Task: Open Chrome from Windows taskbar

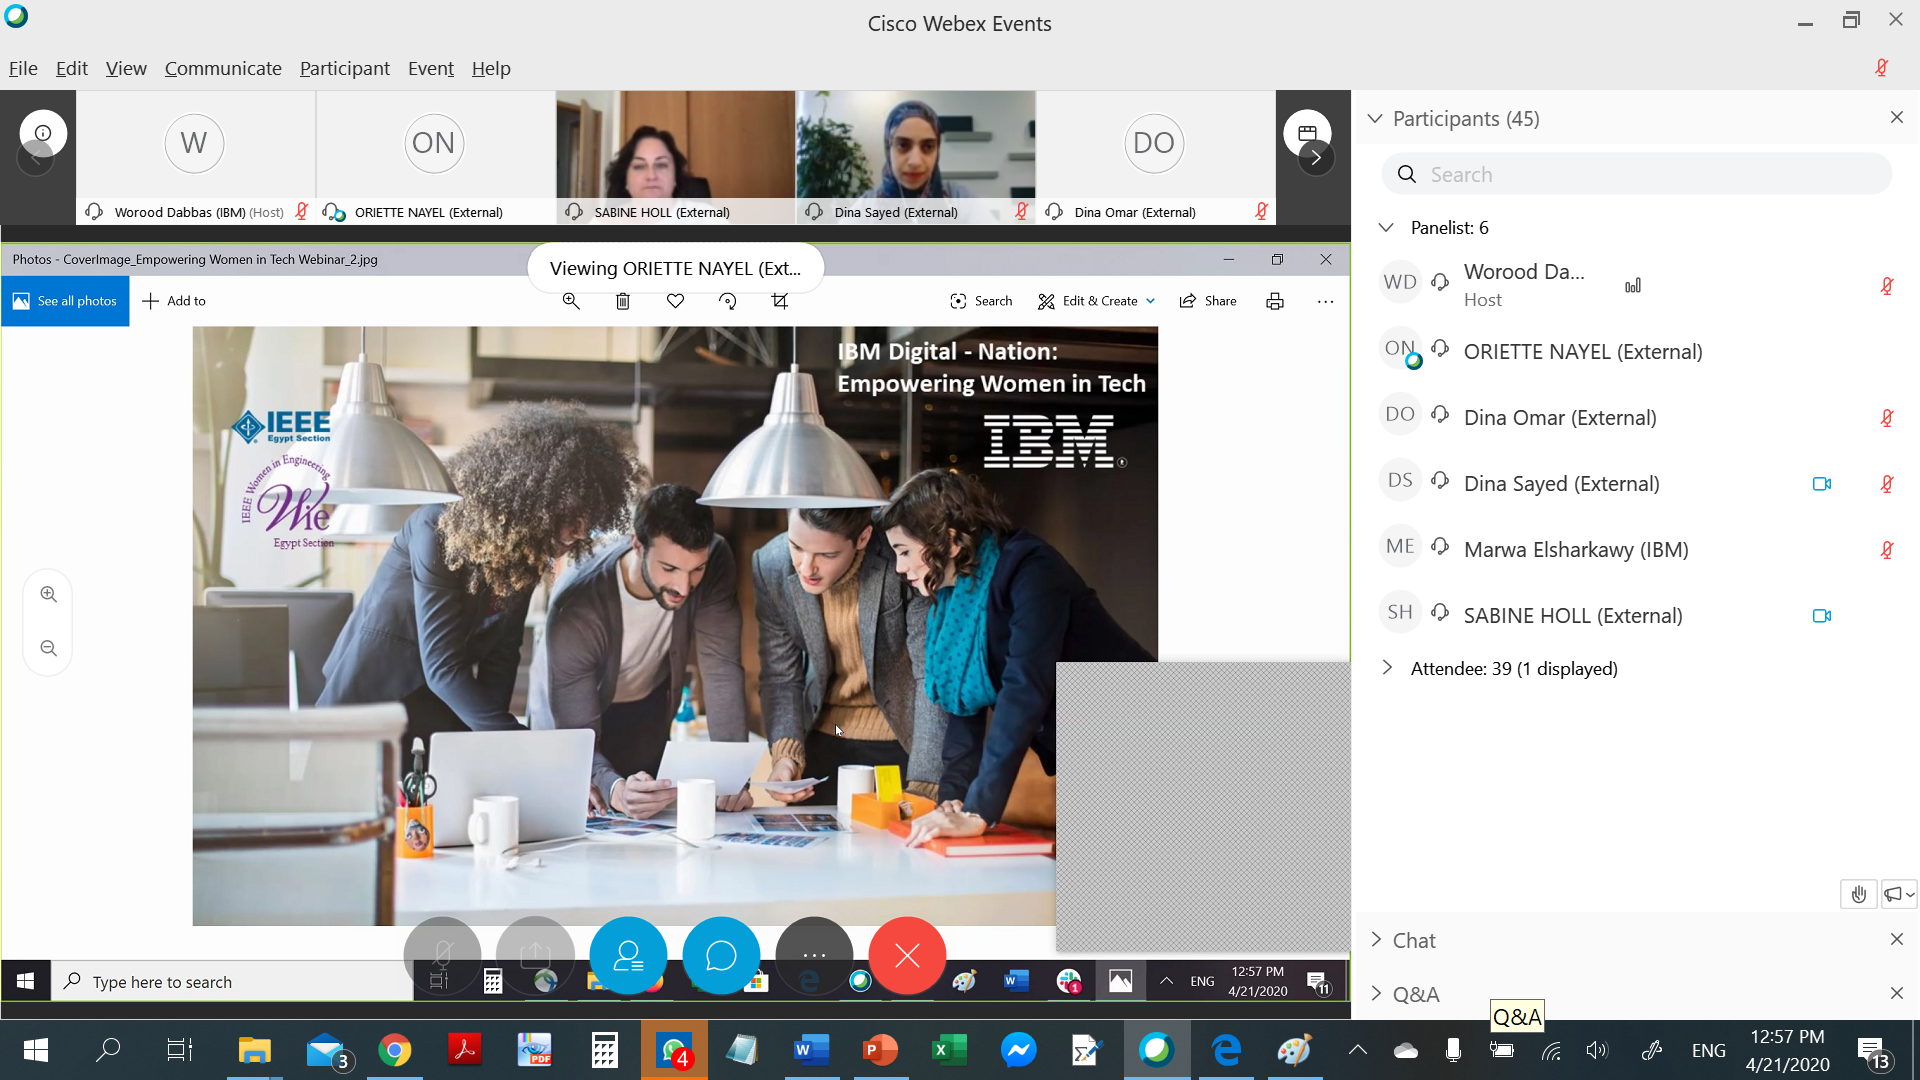Action: point(395,1050)
